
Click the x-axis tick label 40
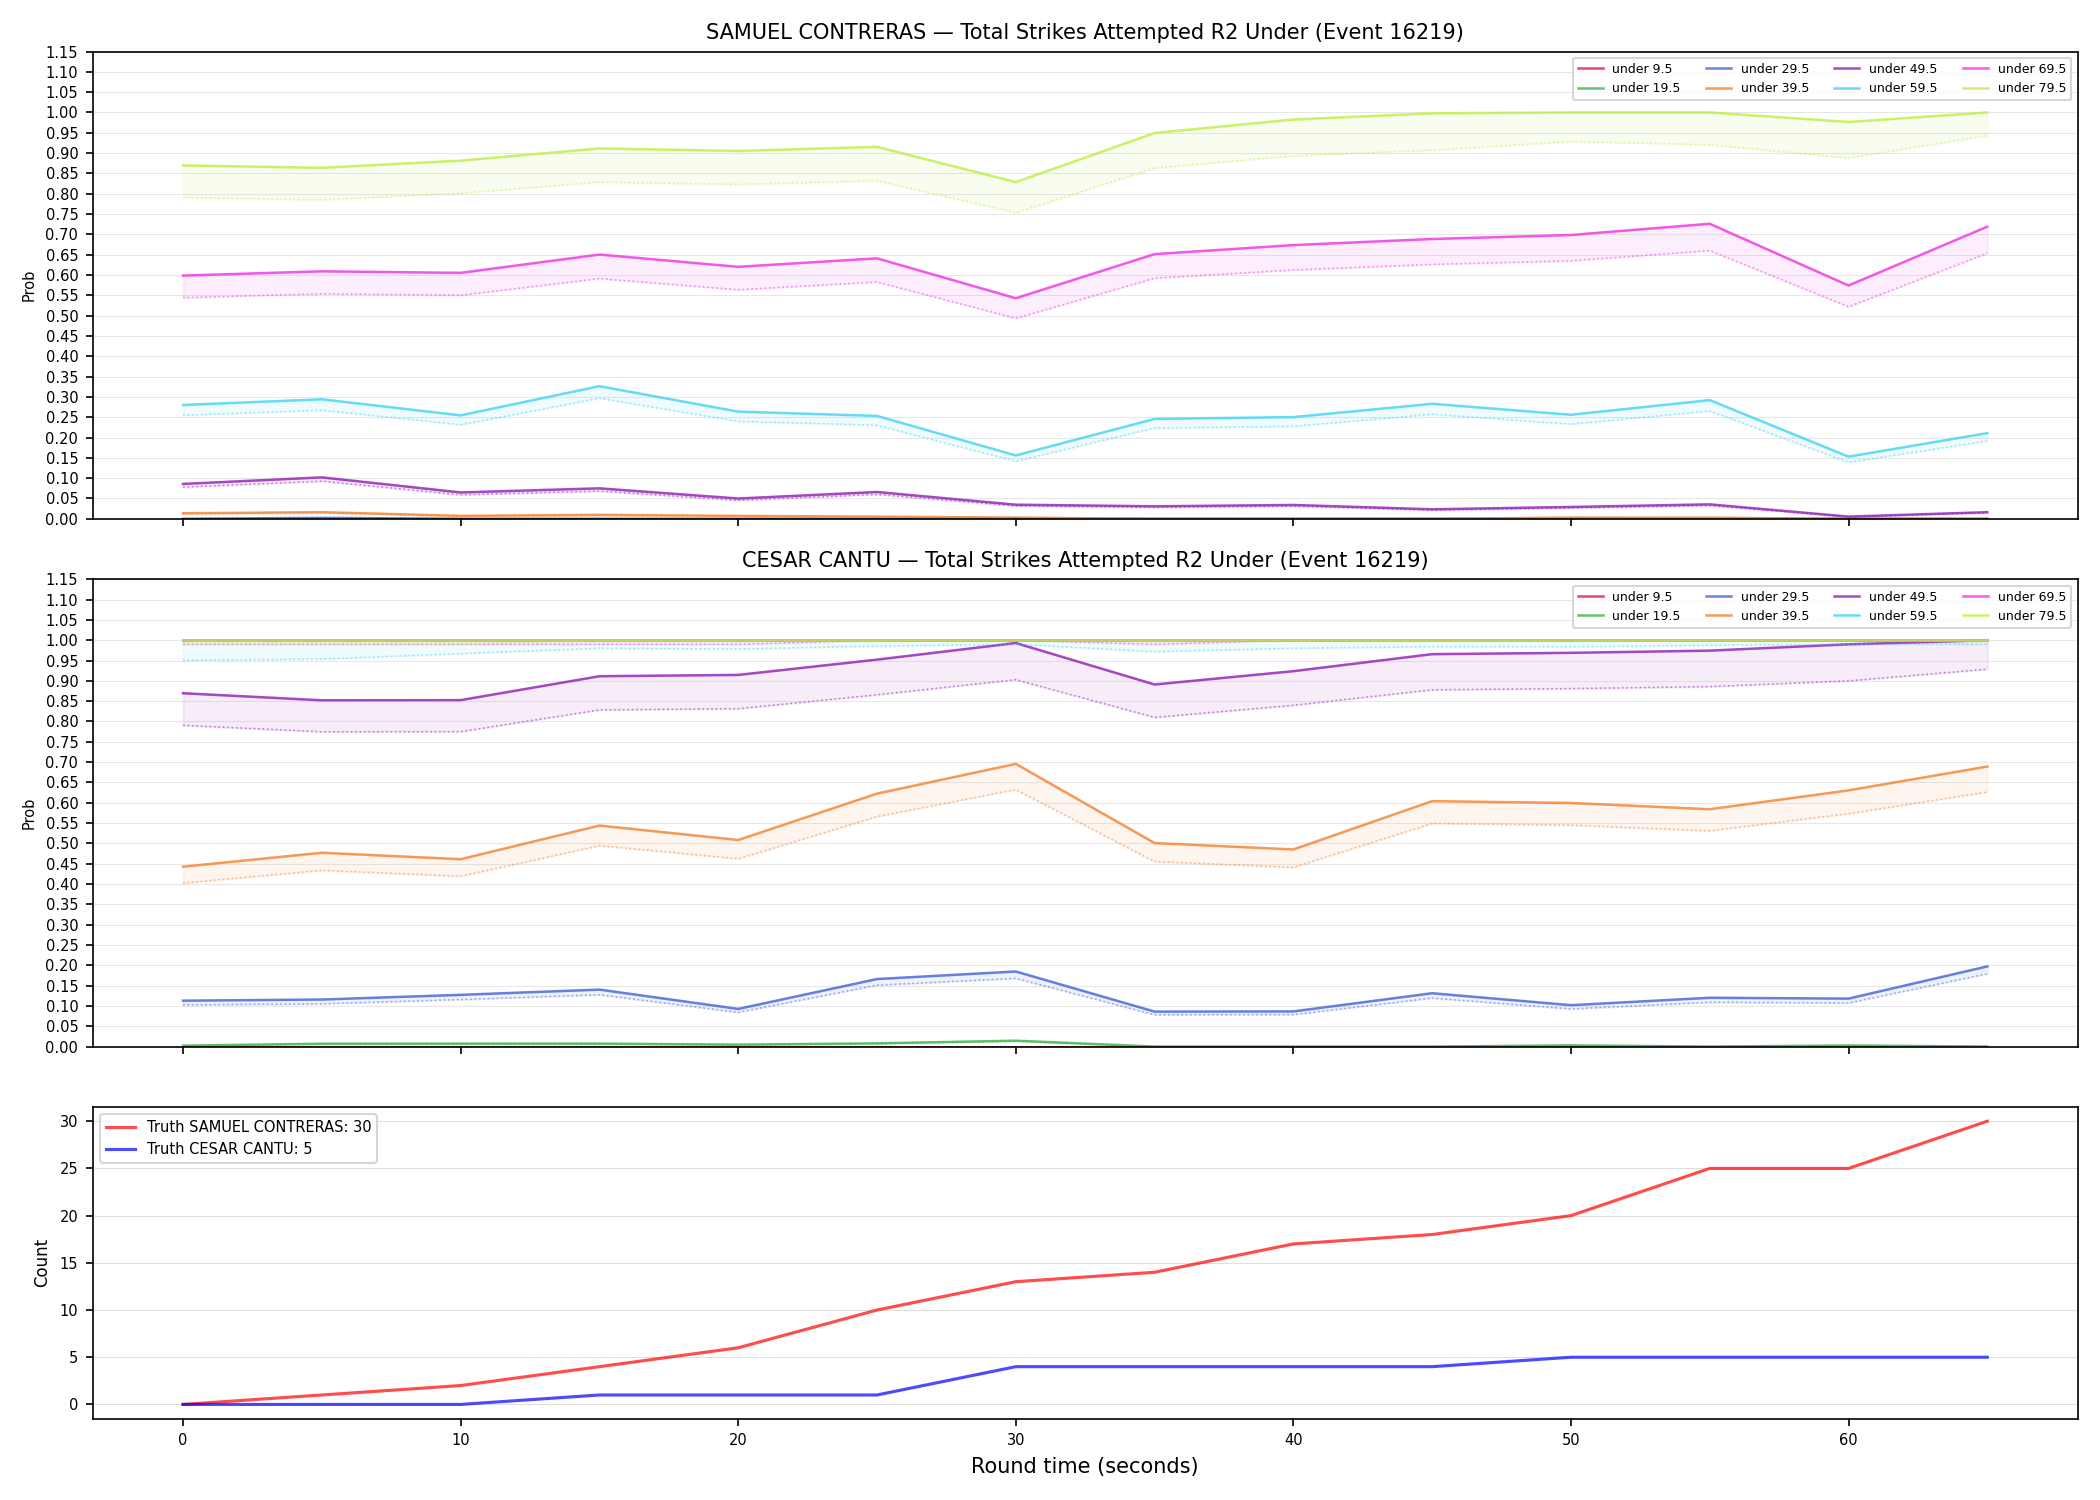pos(1293,1440)
